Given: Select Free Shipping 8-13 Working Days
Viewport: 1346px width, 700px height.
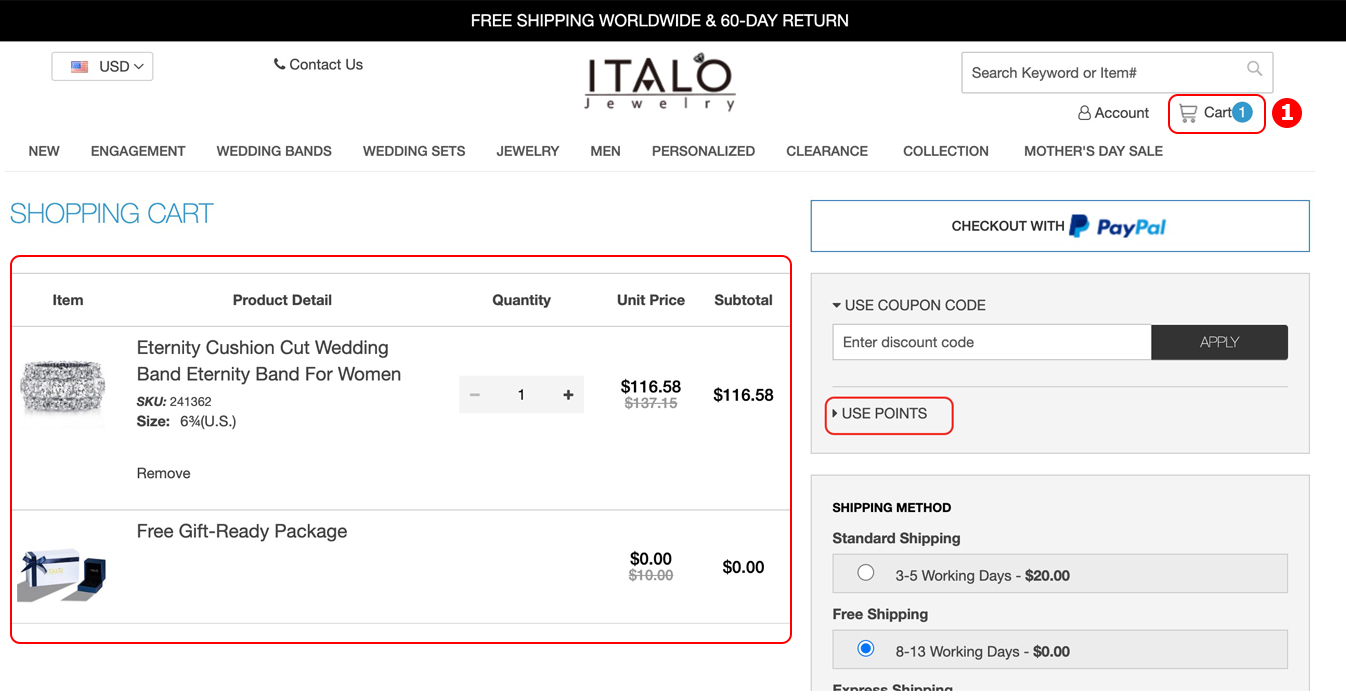Looking at the screenshot, I should pyautogui.click(x=866, y=649).
